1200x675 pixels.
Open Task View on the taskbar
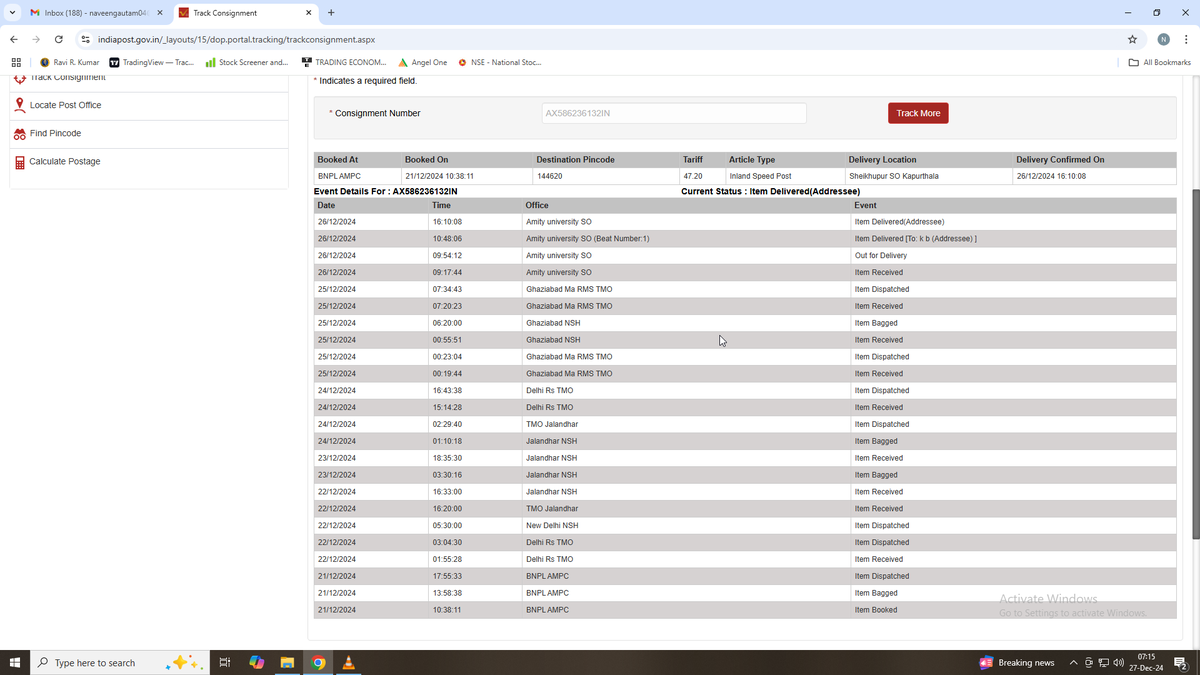[225, 663]
